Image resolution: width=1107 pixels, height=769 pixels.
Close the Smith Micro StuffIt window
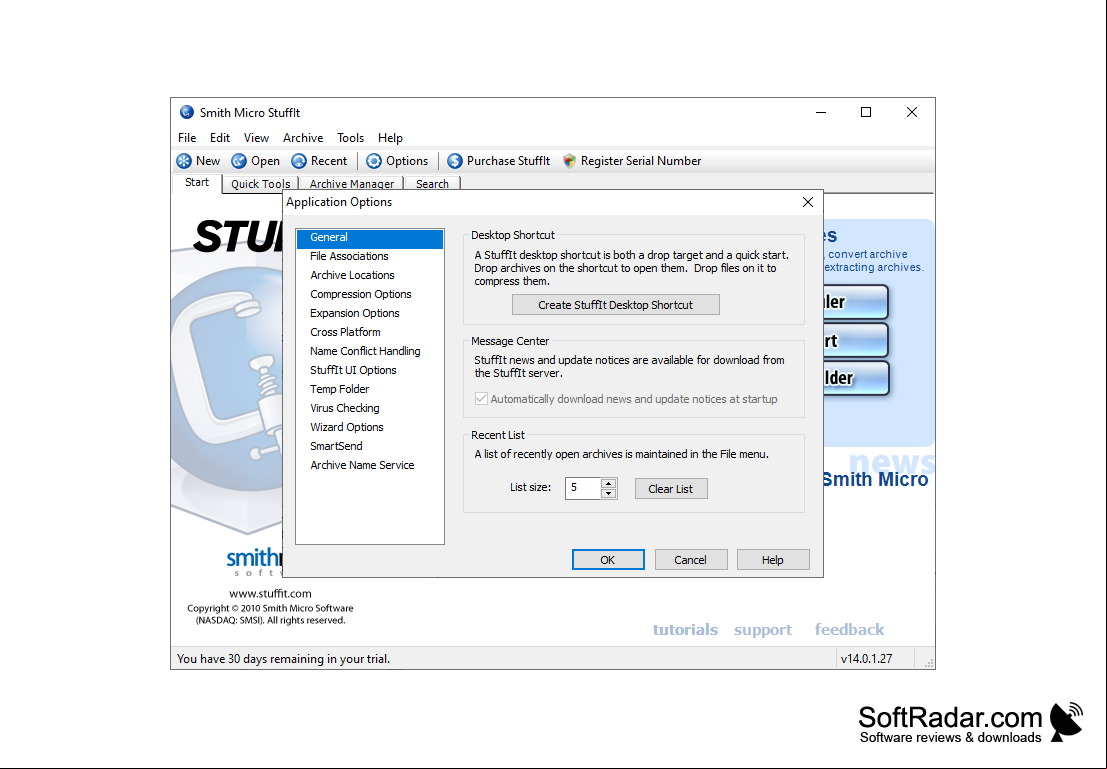[x=911, y=112]
